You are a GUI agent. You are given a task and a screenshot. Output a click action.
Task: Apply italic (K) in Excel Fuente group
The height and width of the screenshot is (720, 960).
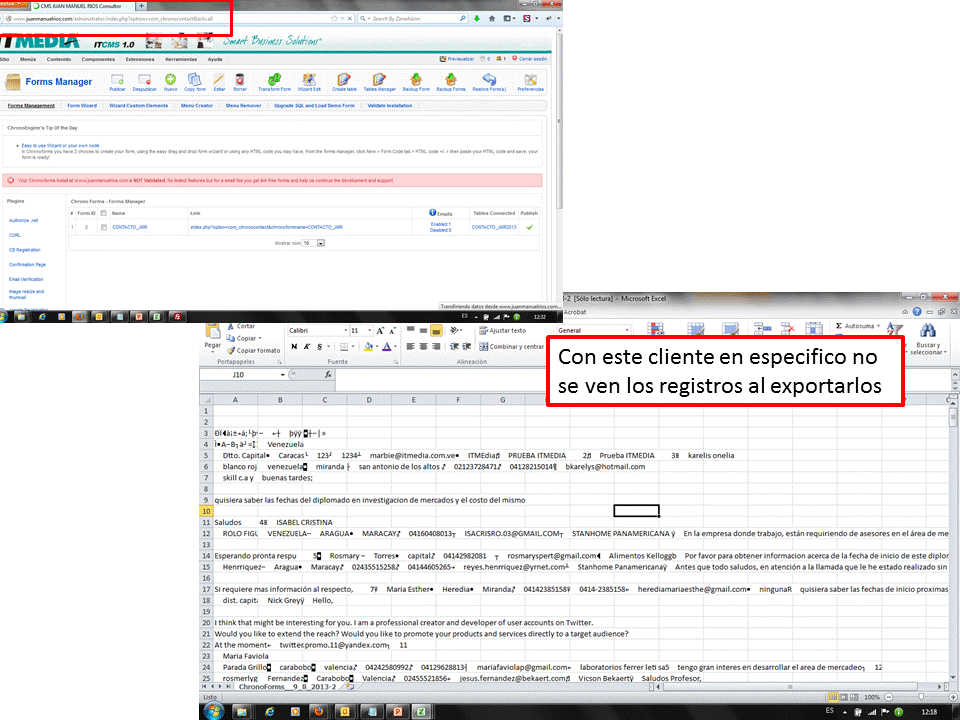pos(307,347)
